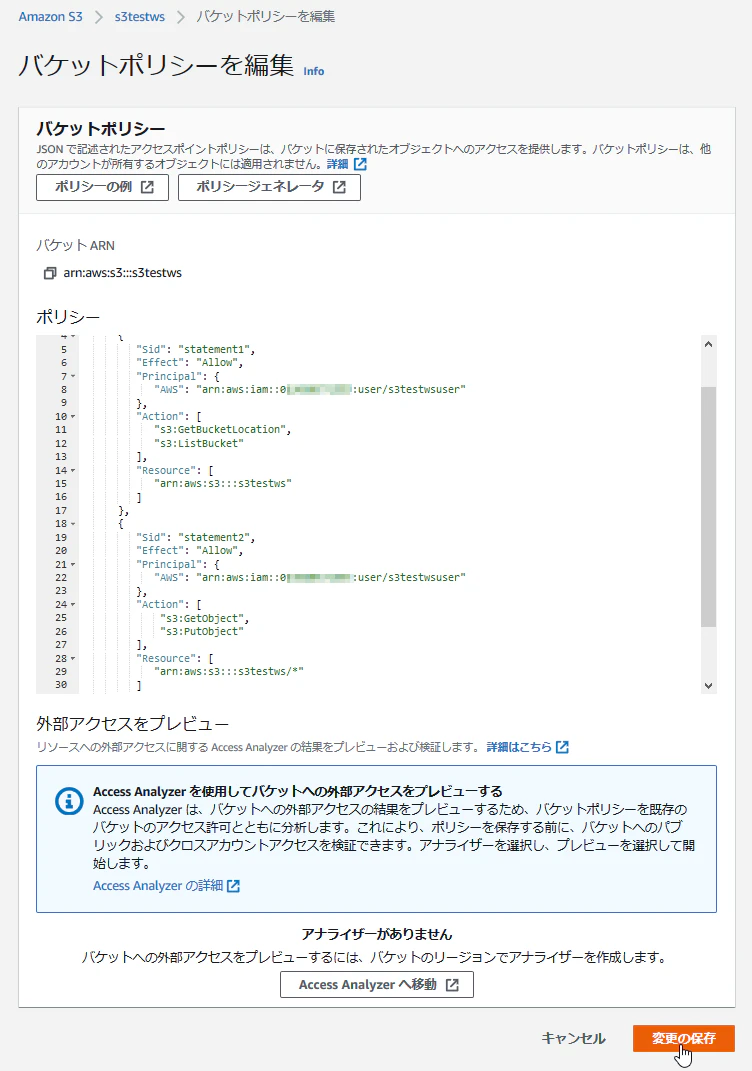This screenshot has width=752, height=1071.
Task: Click the Info link beside the page title
Action: point(314,71)
